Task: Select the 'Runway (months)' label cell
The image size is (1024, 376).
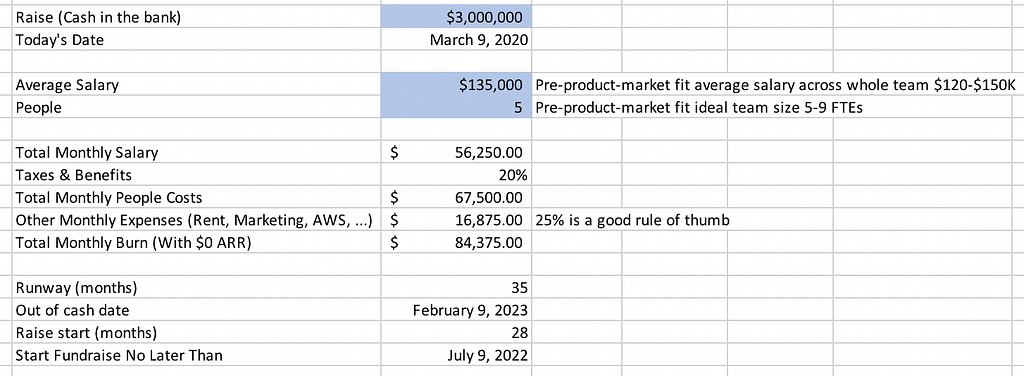Action: coord(197,287)
